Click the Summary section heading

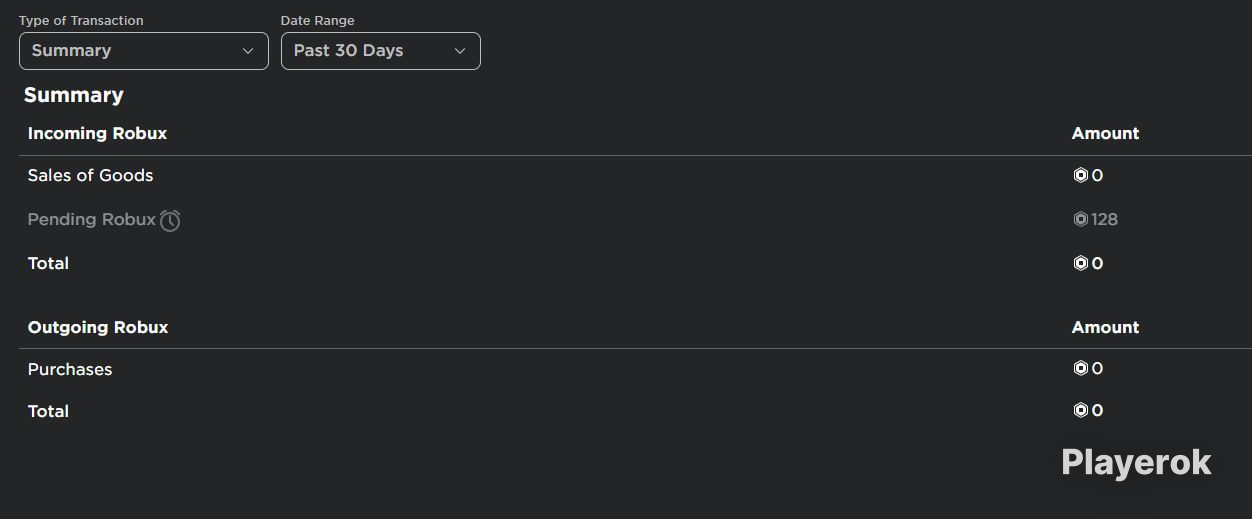pyautogui.click(x=74, y=95)
